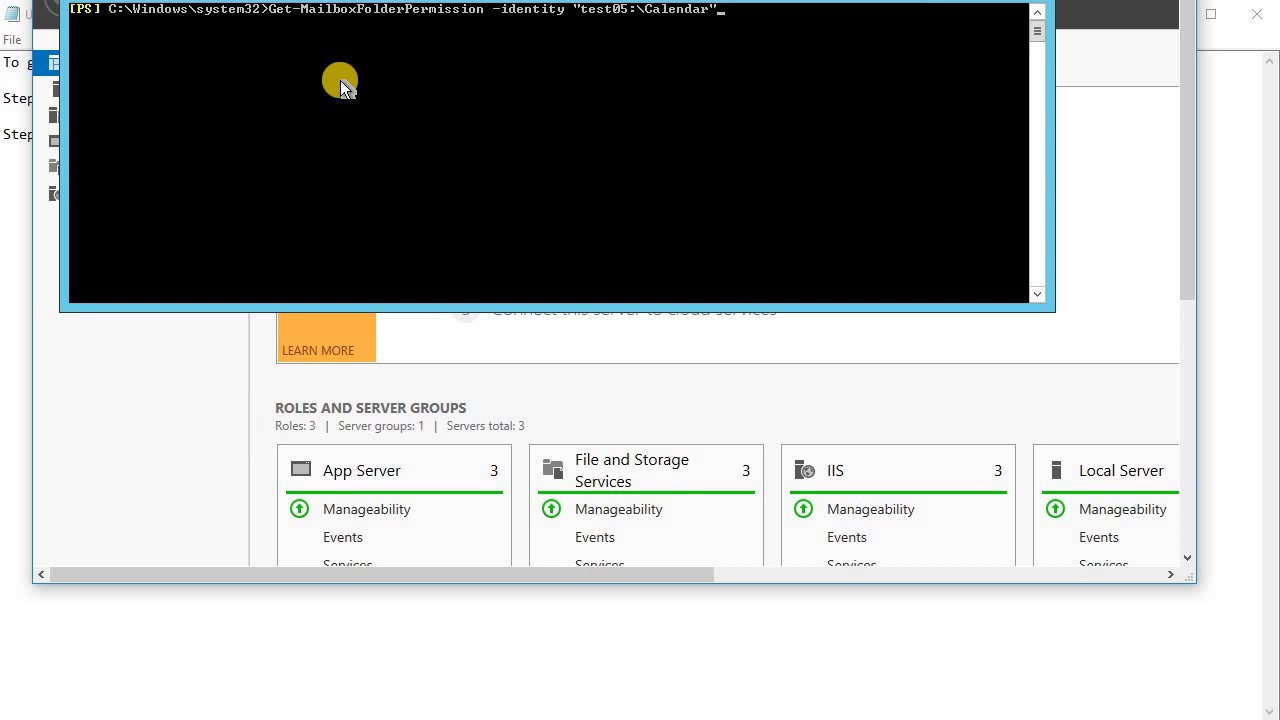The width and height of the screenshot is (1280, 720).
Task: Click File and Storage Manageability status icon
Action: [551, 509]
